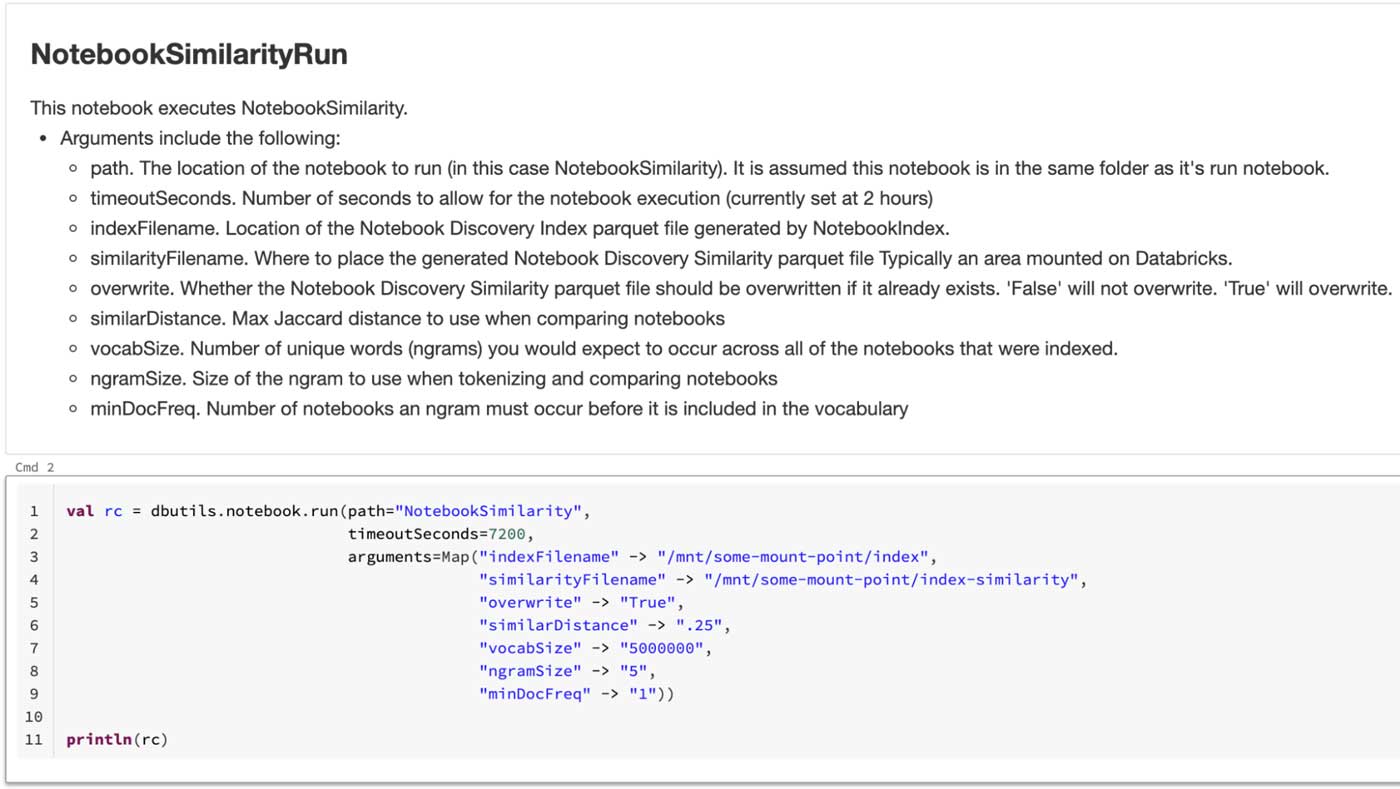This screenshot has width=1400, height=789.
Task: Click the Cmd 2 cell label
Action: (x=35, y=467)
